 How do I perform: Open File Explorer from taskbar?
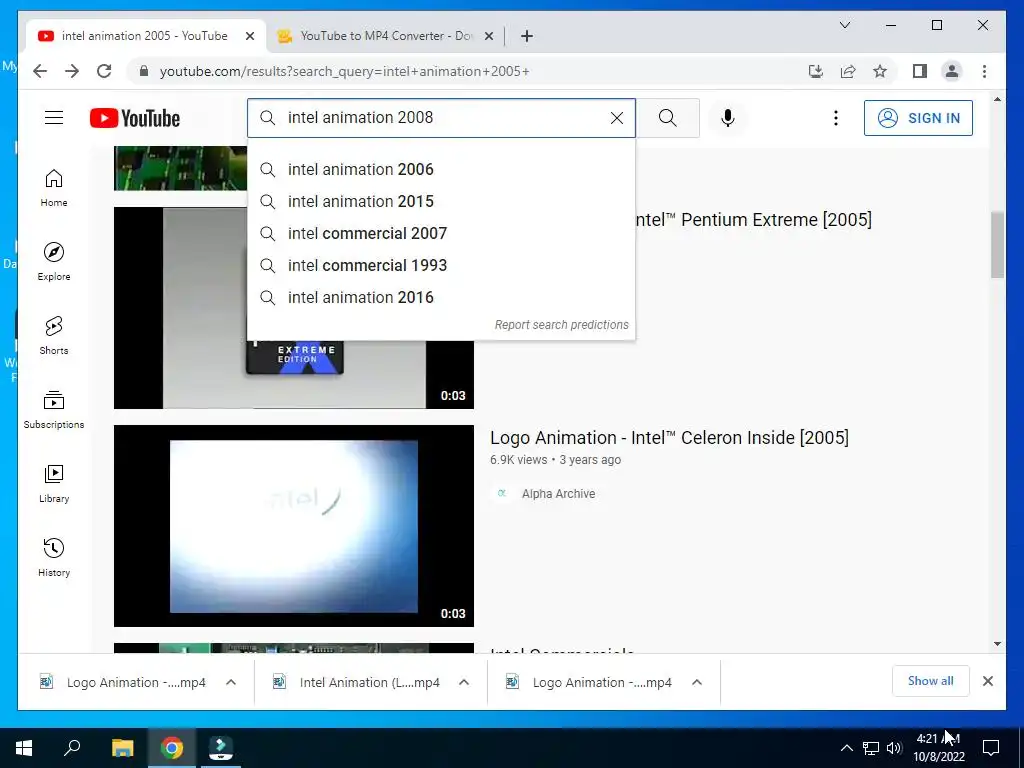click(x=122, y=748)
